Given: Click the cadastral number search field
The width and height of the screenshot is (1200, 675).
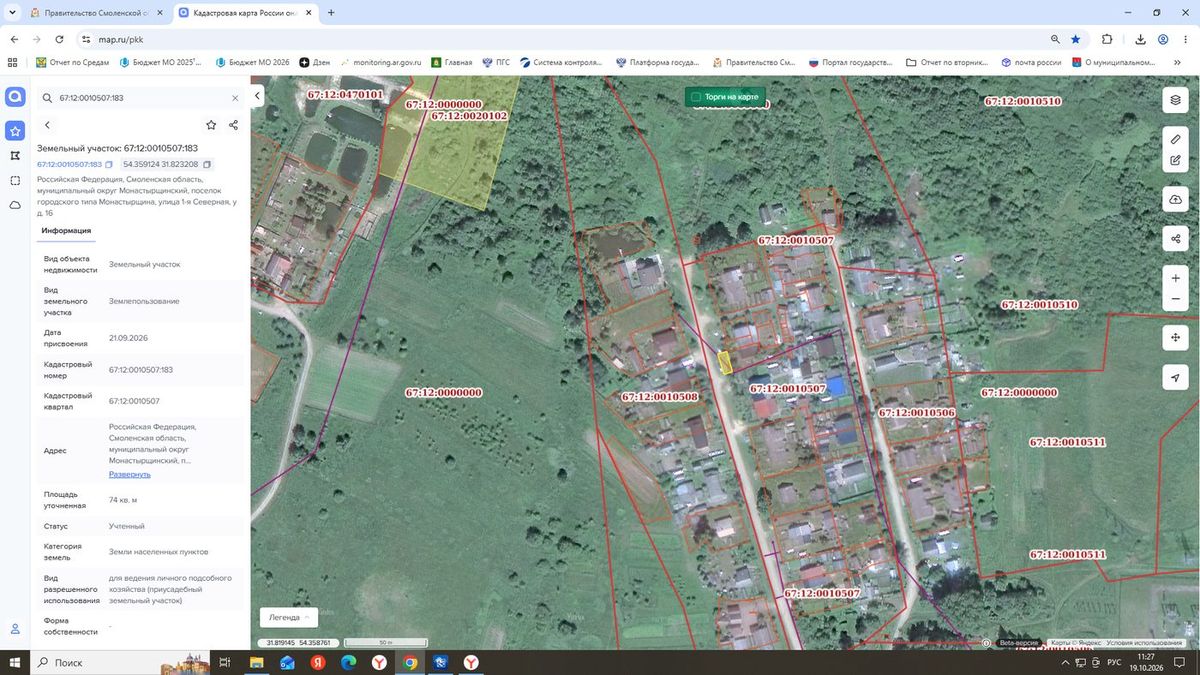Looking at the screenshot, I should click(140, 98).
